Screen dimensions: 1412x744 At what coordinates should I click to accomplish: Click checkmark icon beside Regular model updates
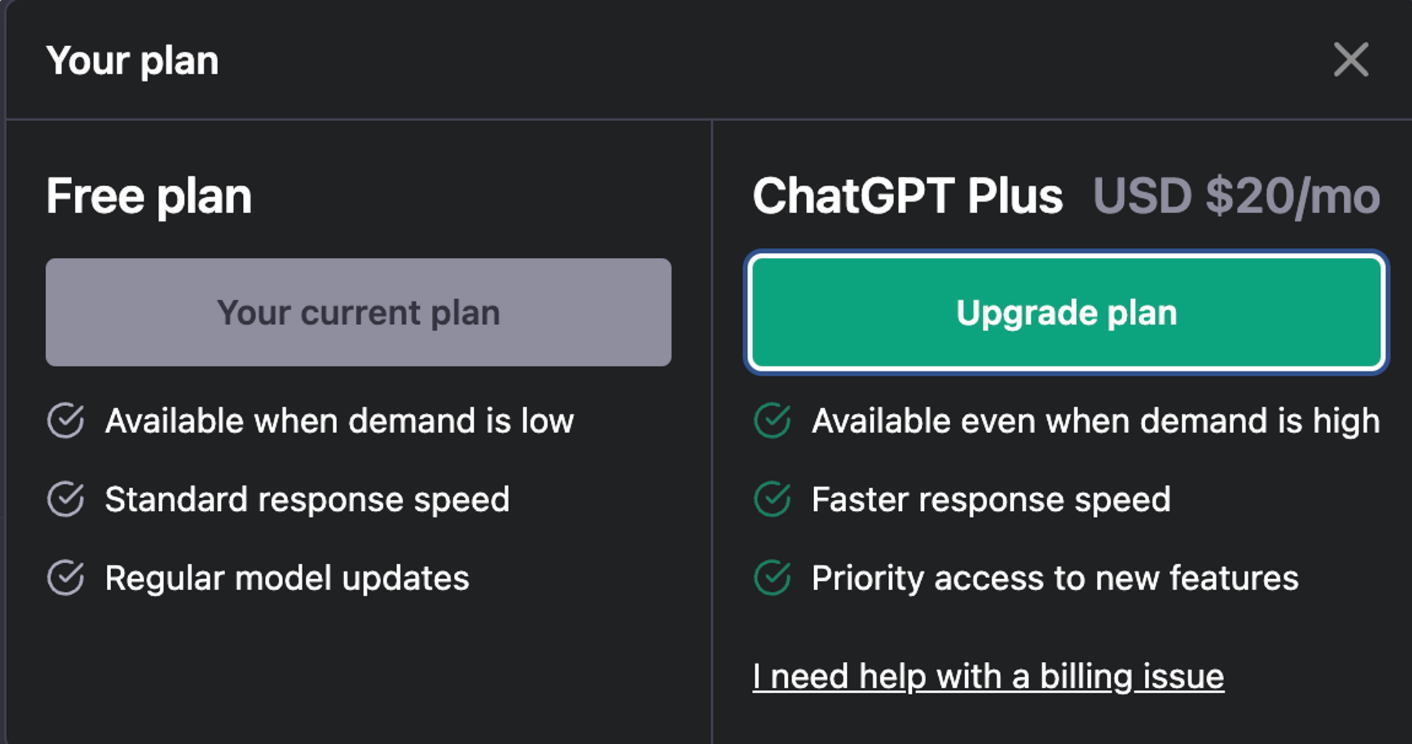66,577
